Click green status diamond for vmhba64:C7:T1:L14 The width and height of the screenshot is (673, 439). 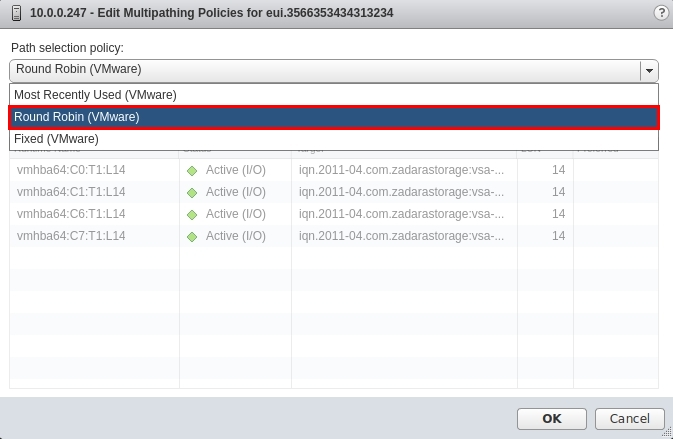[192, 236]
